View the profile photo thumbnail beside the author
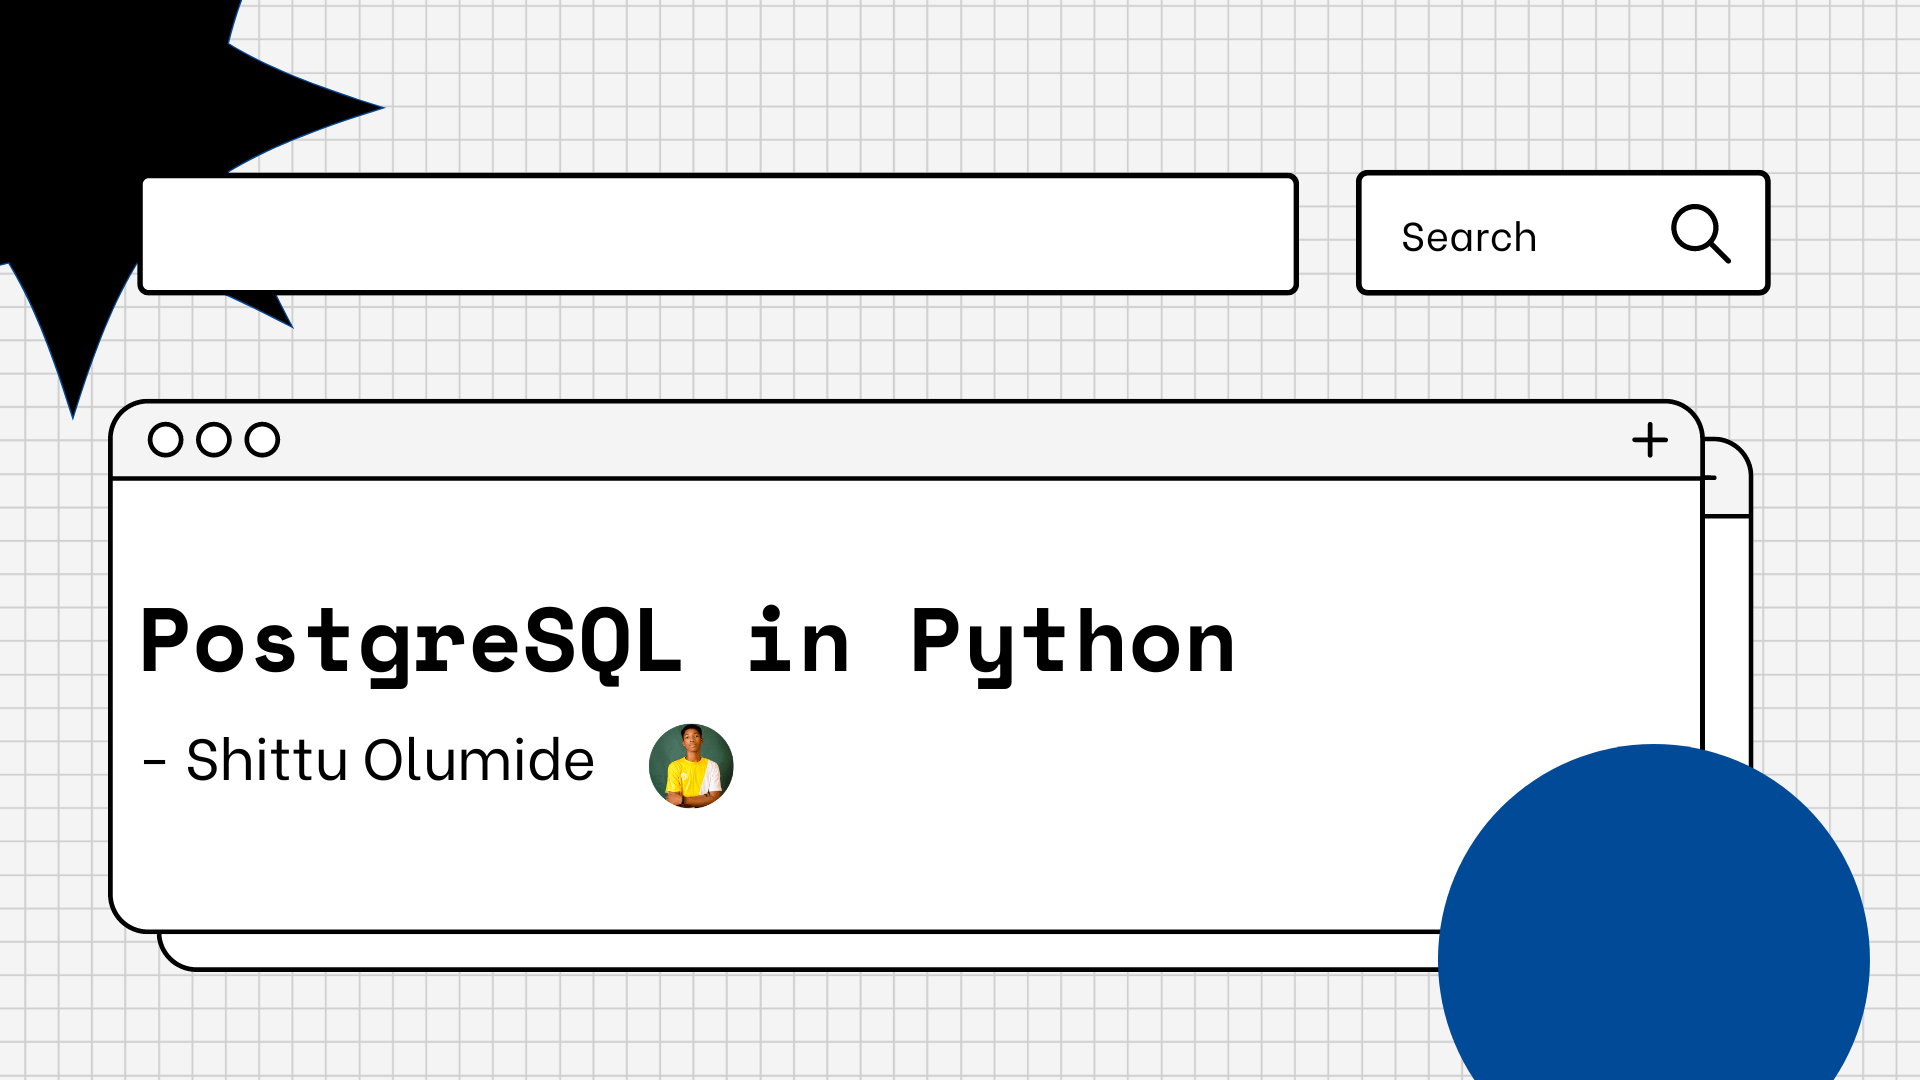Viewport: 1920px width, 1080px height. click(x=690, y=766)
